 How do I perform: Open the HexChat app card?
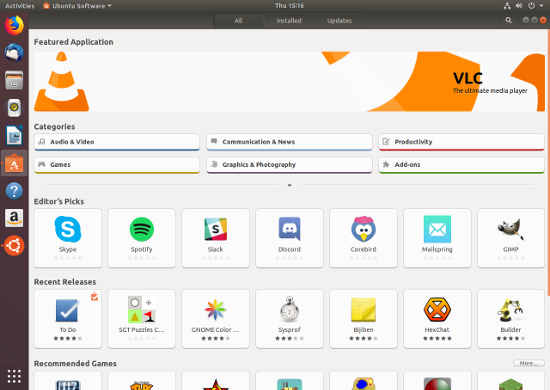437,319
